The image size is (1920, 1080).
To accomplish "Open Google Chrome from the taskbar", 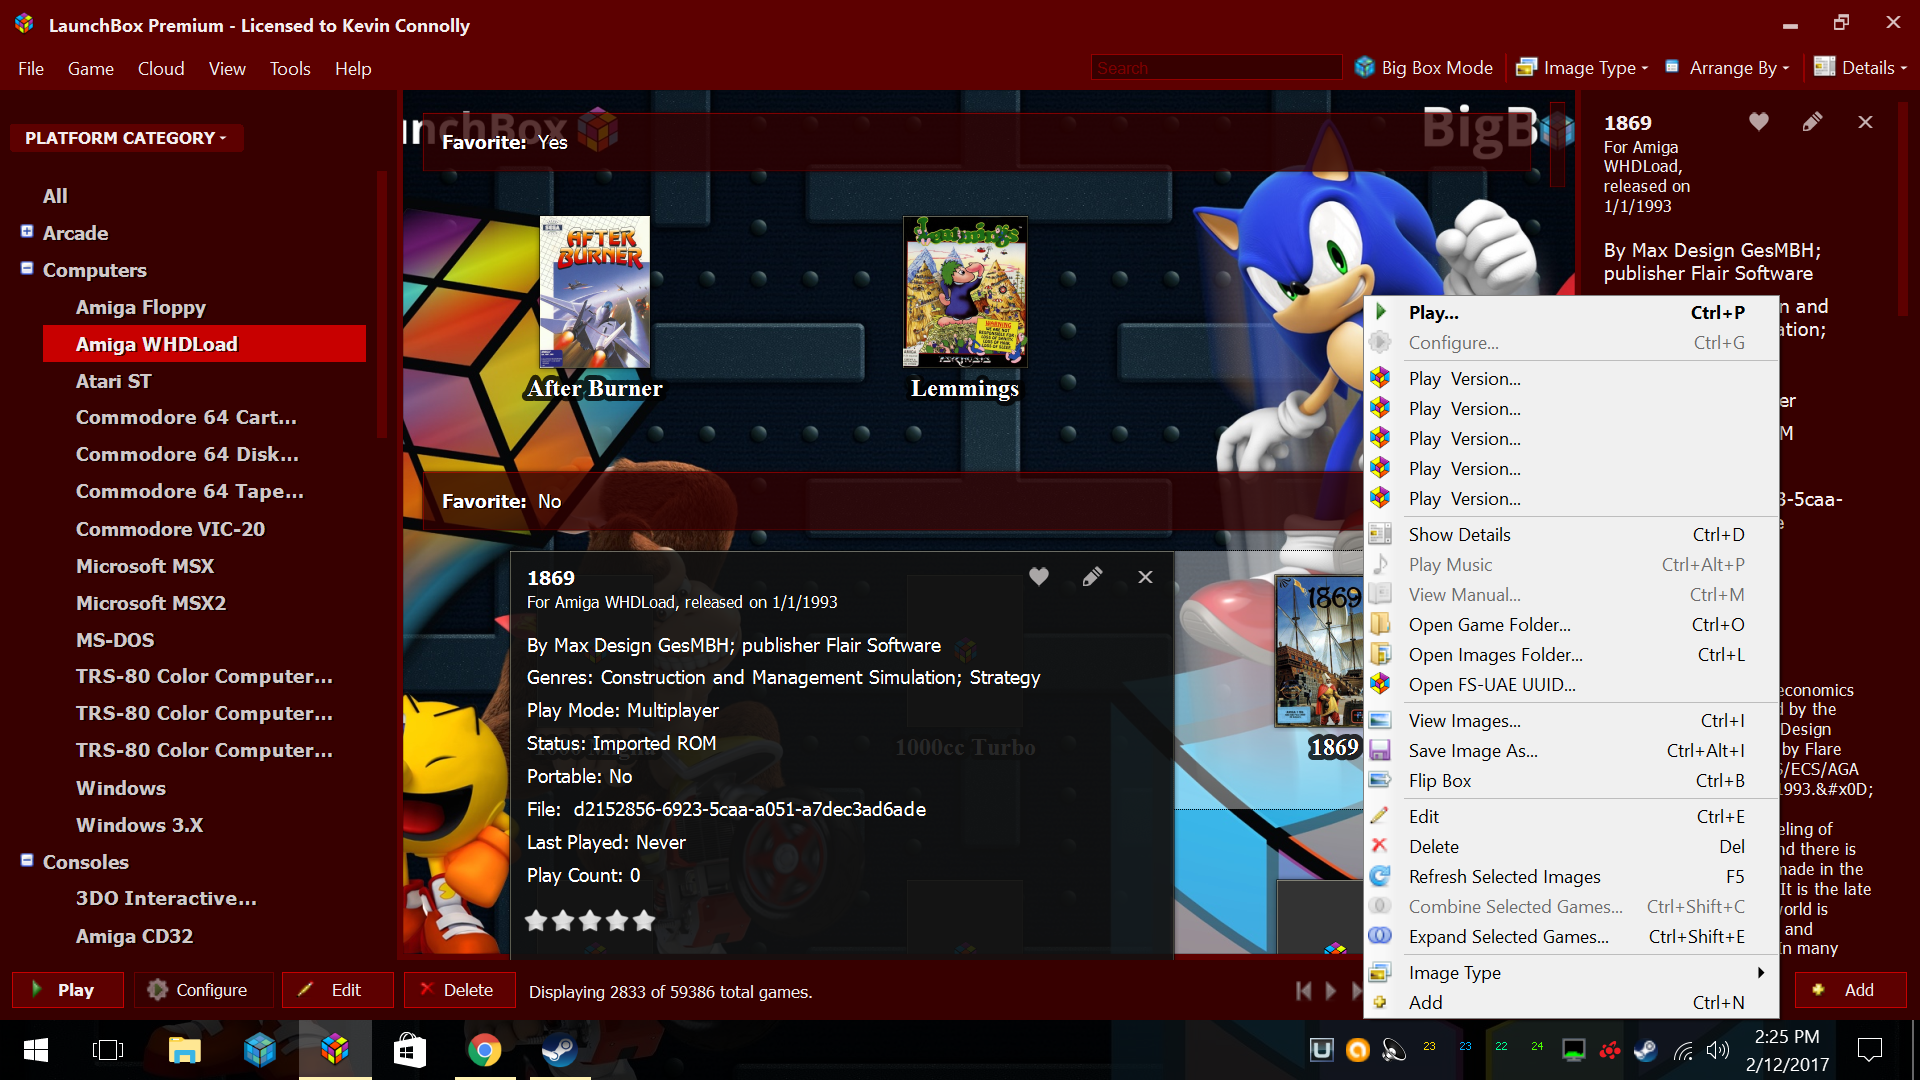I will [484, 1050].
